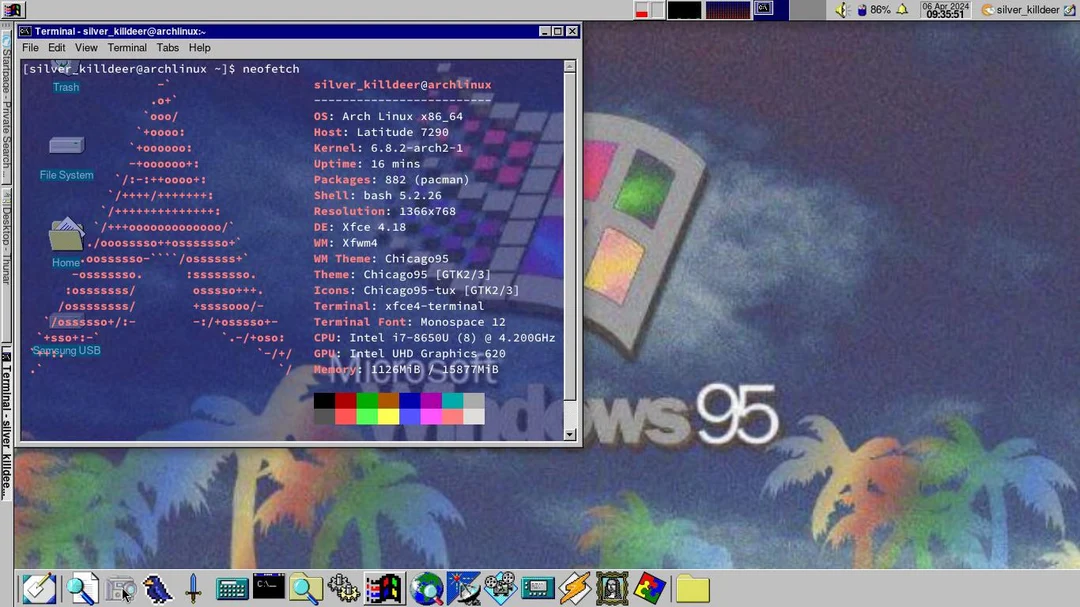
Task: Launch the Pidgin bird icon in dock
Action: point(157,588)
